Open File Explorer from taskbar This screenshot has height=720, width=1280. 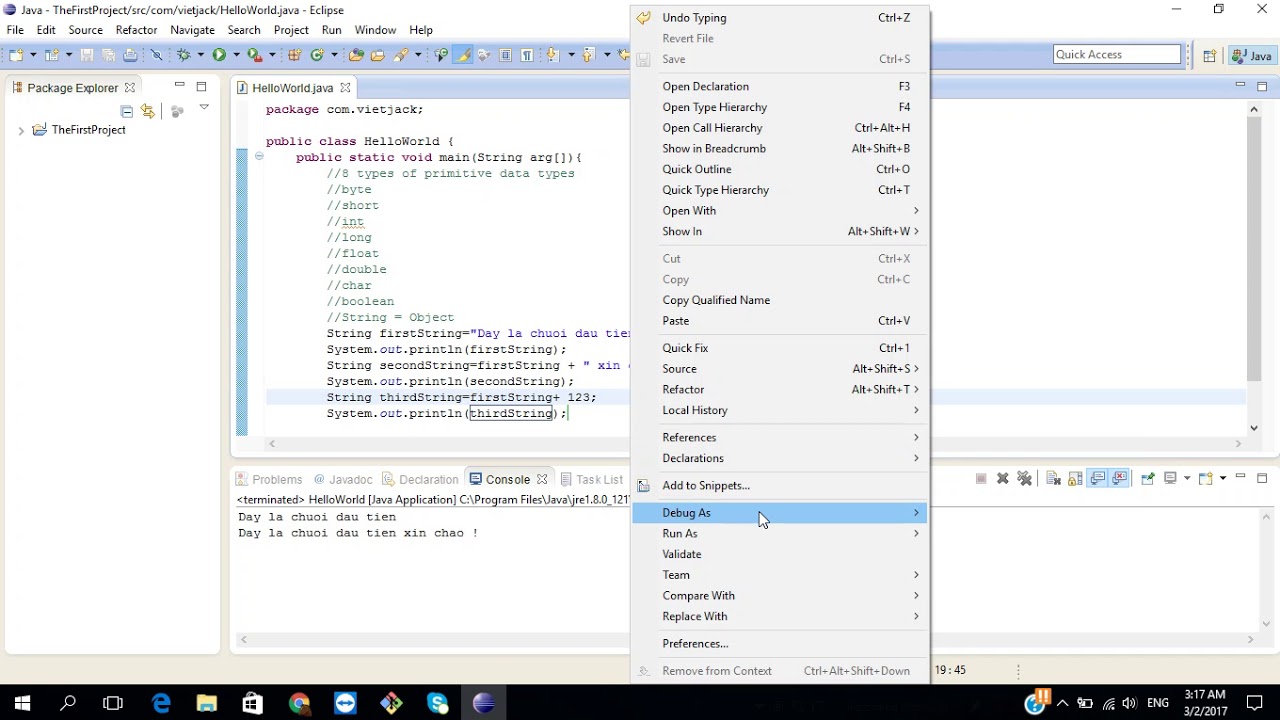[x=206, y=703]
